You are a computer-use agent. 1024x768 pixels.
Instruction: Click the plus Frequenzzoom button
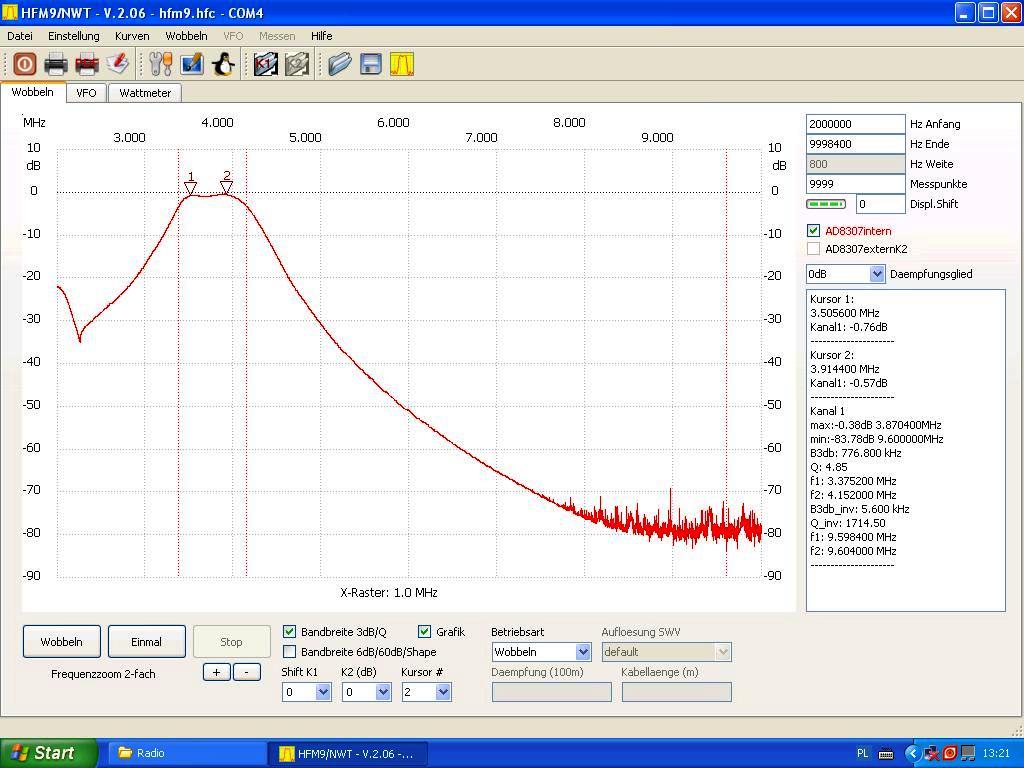click(x=216, y=672)
